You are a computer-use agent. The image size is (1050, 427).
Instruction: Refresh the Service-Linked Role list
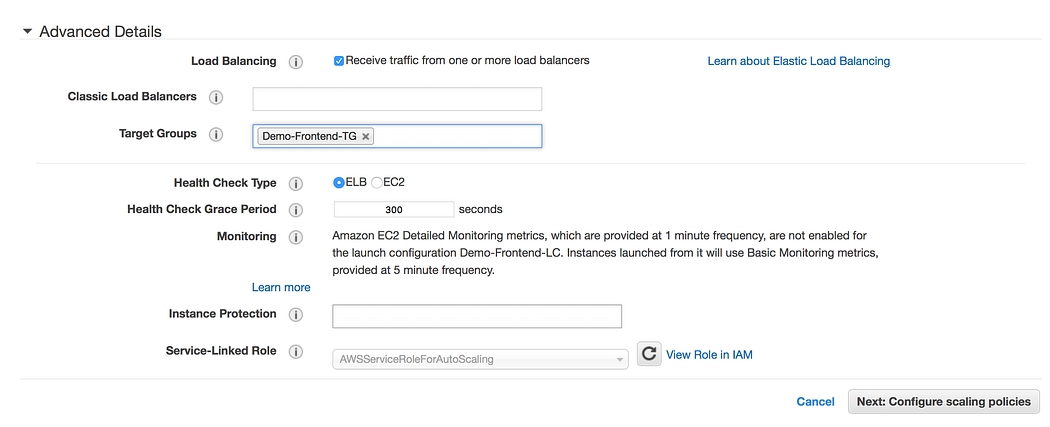(x=649, y=354)
